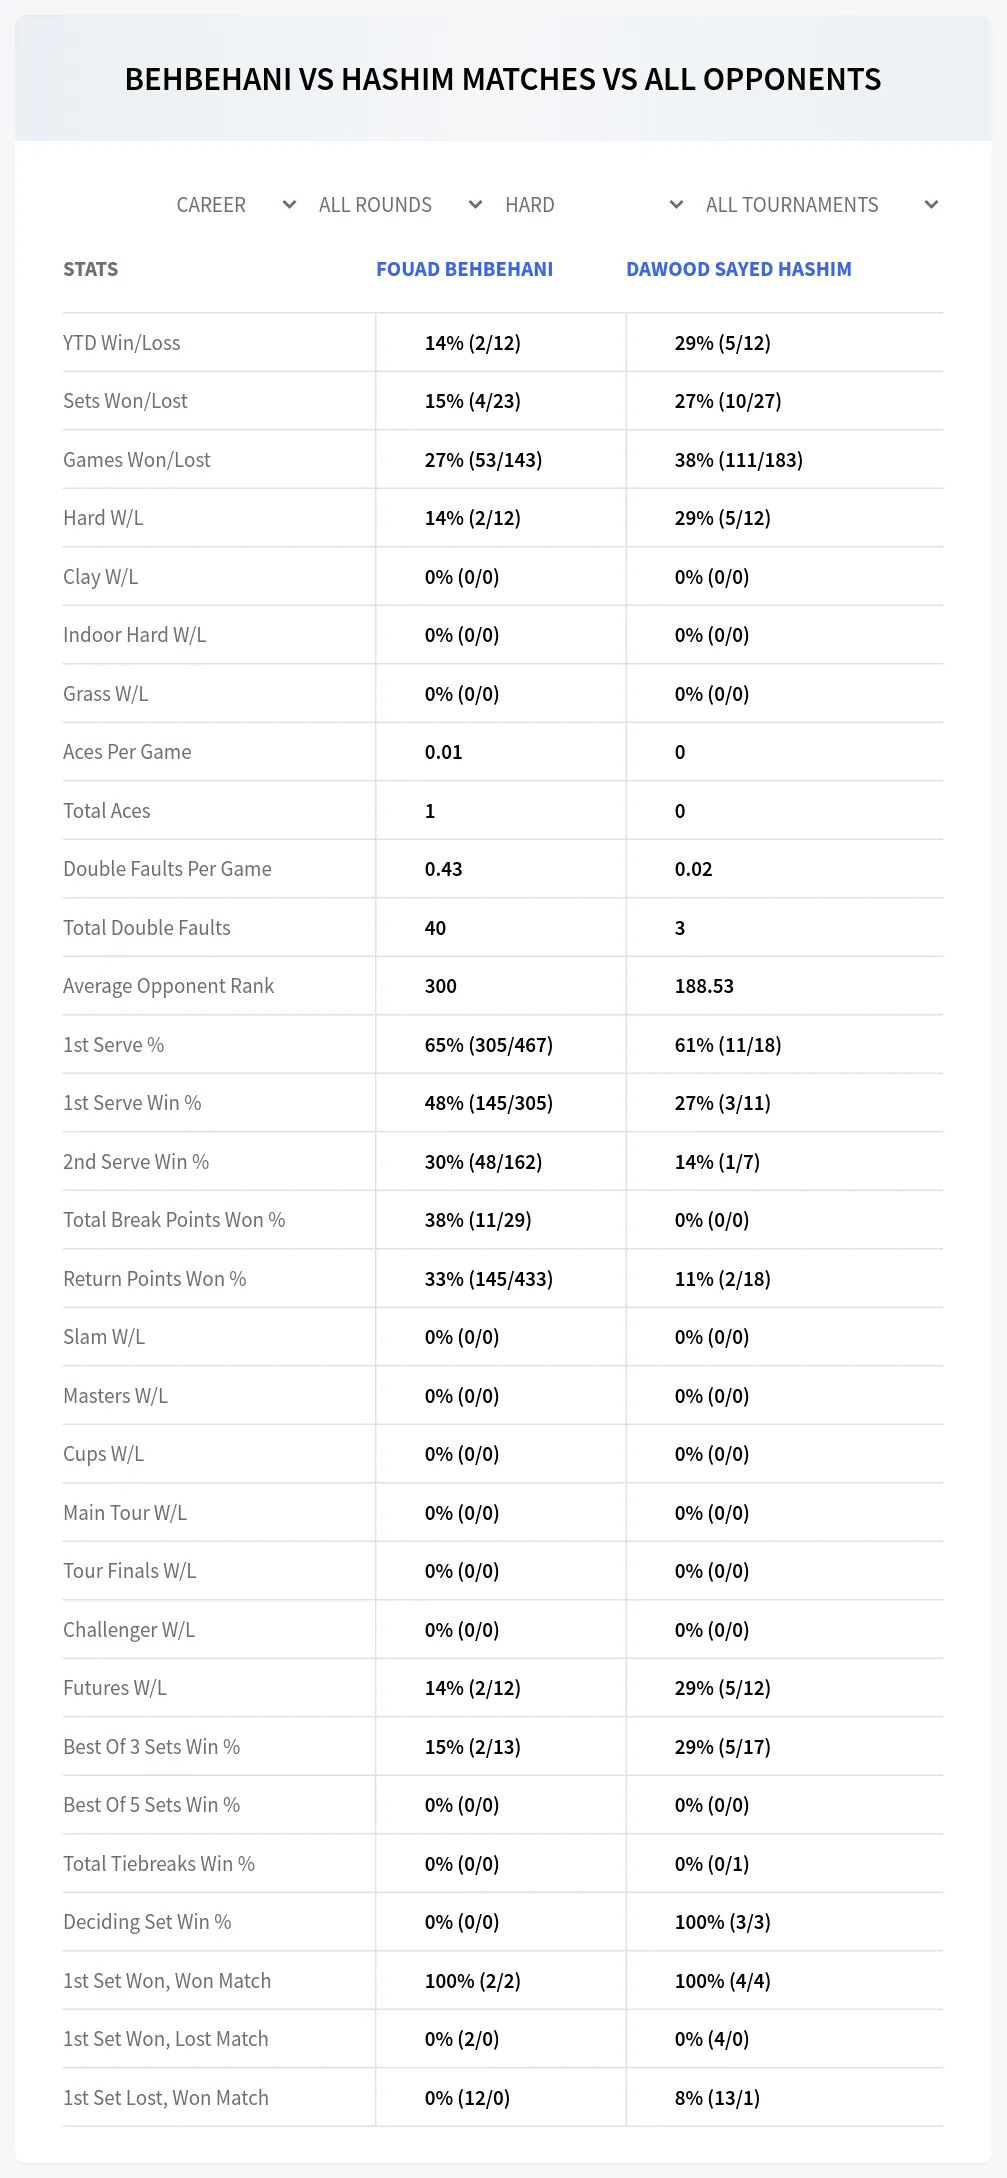
Task: Open the CAREER dropdown
Action: click(x=236, y=205)
